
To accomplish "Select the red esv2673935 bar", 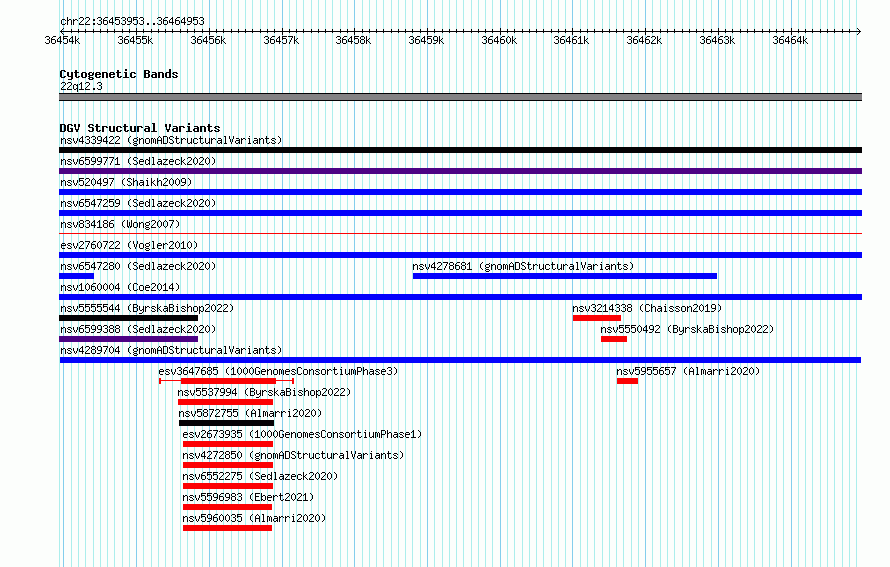I will coord(228,444).
